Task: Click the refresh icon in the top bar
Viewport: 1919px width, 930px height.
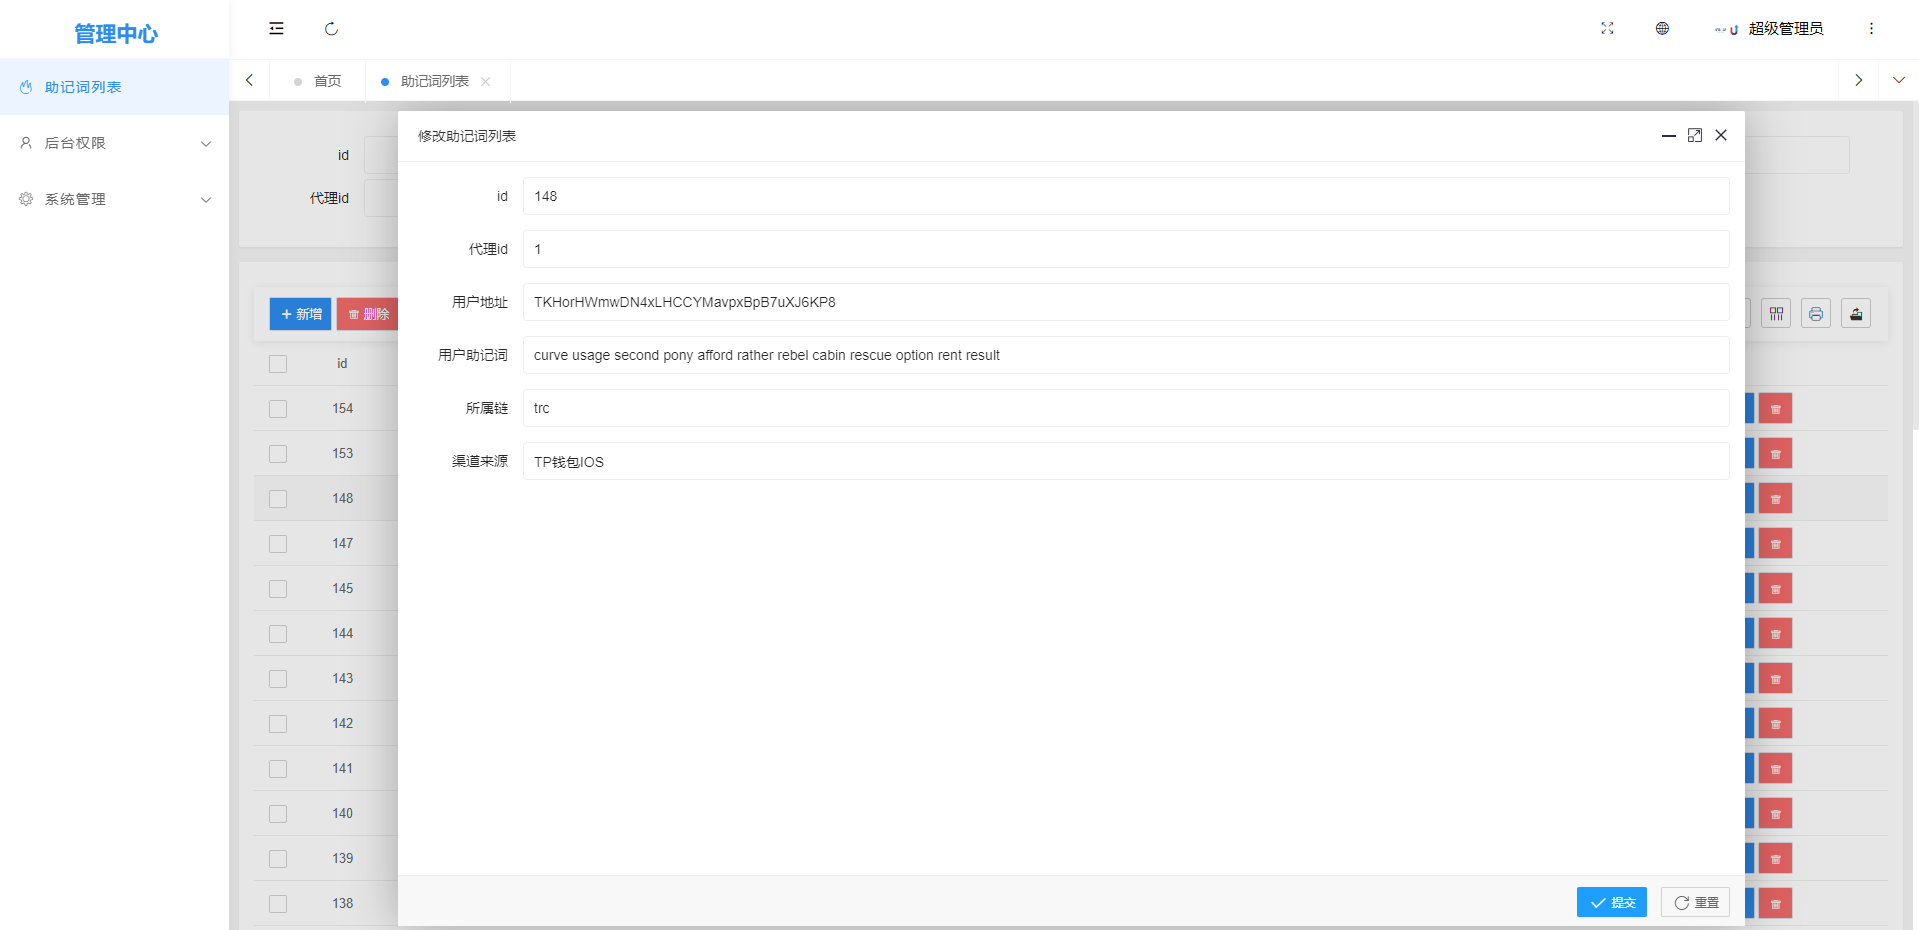Action: coord(331,29)
